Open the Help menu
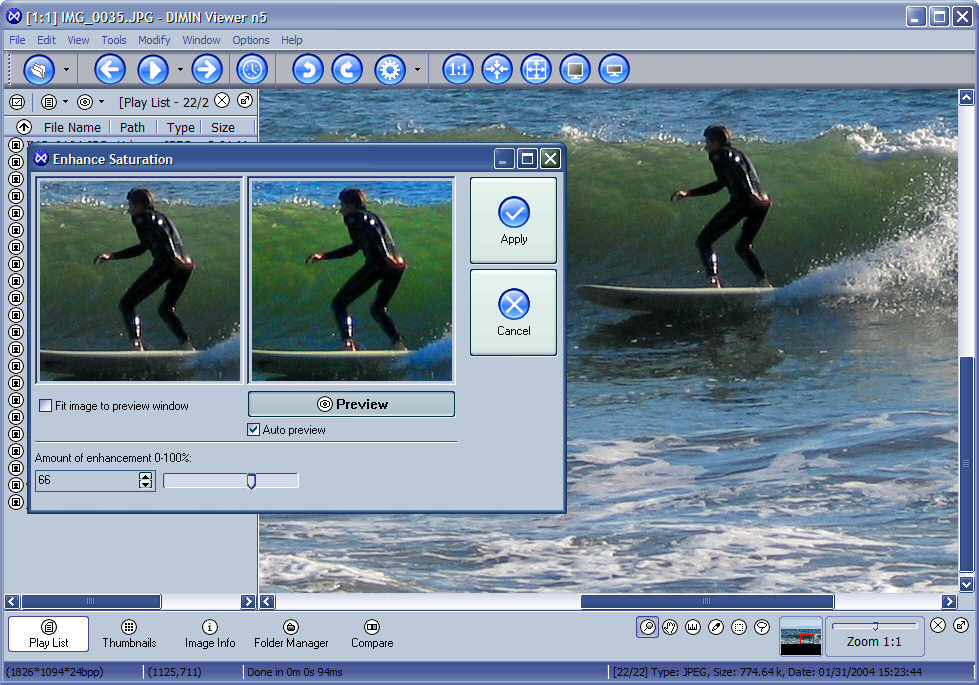The width and height of the screenshot is (979, 685). [291, 40]
